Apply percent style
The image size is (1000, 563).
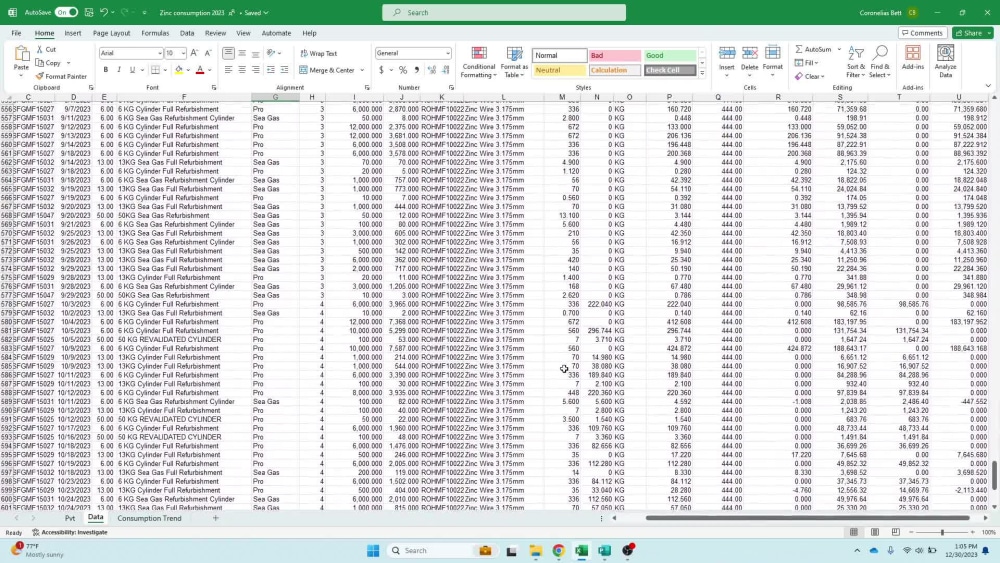tap(403, 70)
